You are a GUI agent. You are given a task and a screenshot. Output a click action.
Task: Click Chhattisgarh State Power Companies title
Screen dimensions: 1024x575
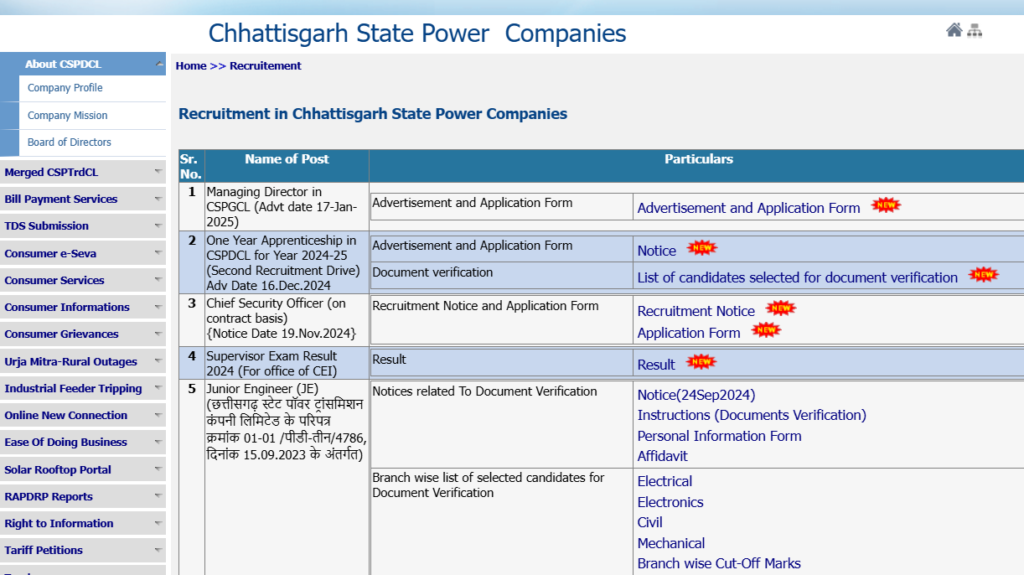(x=417, y=33)
